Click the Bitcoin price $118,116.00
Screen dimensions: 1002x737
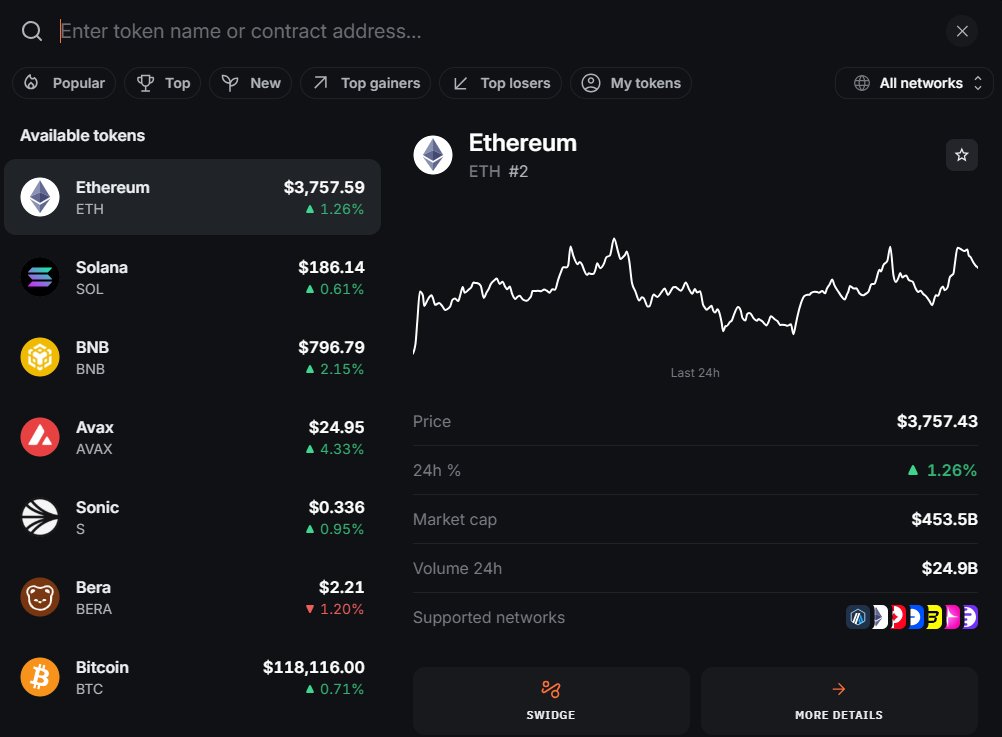pos(314,667)
